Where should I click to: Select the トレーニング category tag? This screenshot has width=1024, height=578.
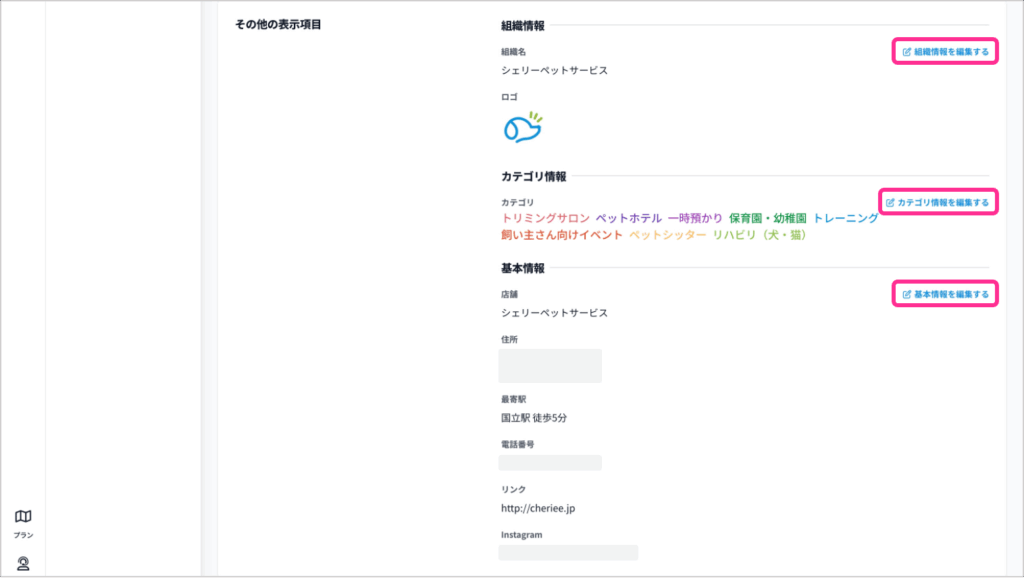tap(845, 218)
